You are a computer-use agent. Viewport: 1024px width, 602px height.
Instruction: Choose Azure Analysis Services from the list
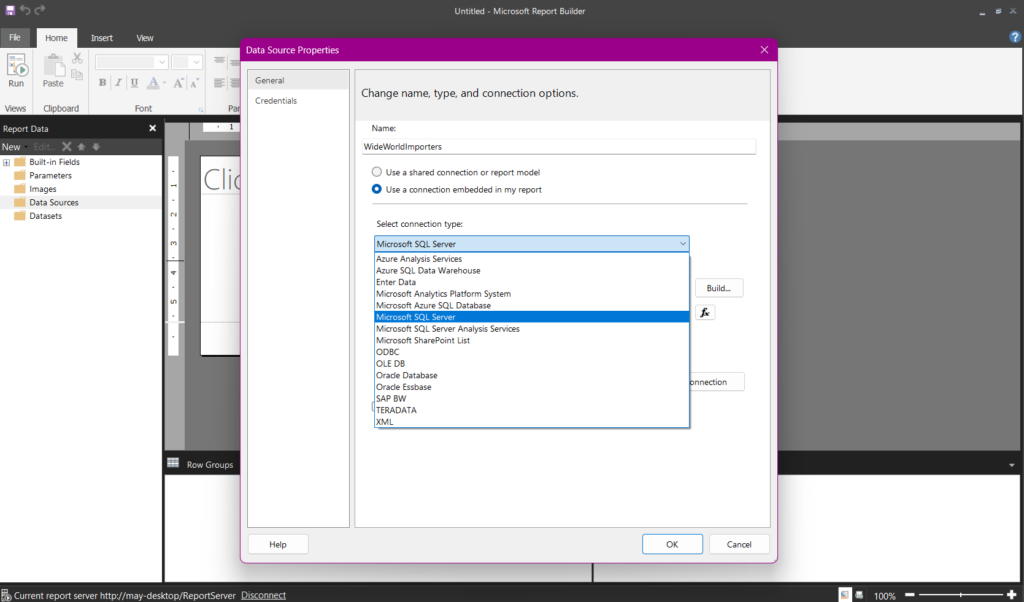click(x=532, y=259)
